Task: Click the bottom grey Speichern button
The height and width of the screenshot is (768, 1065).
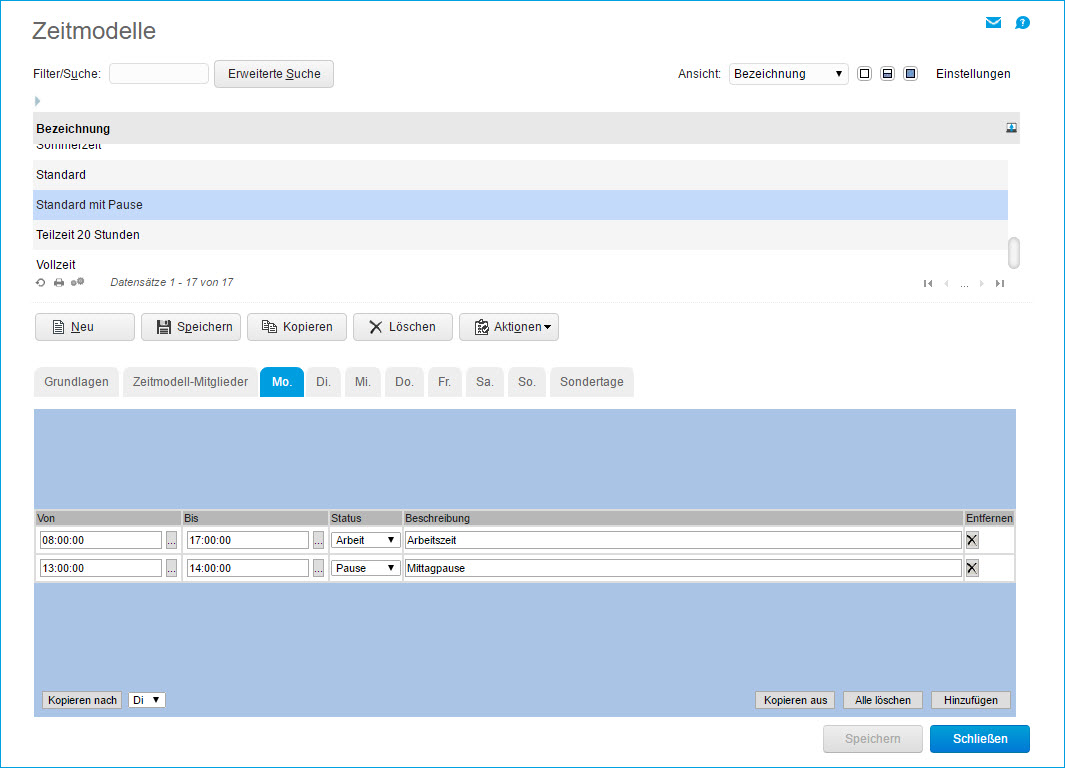Action: 873,739
